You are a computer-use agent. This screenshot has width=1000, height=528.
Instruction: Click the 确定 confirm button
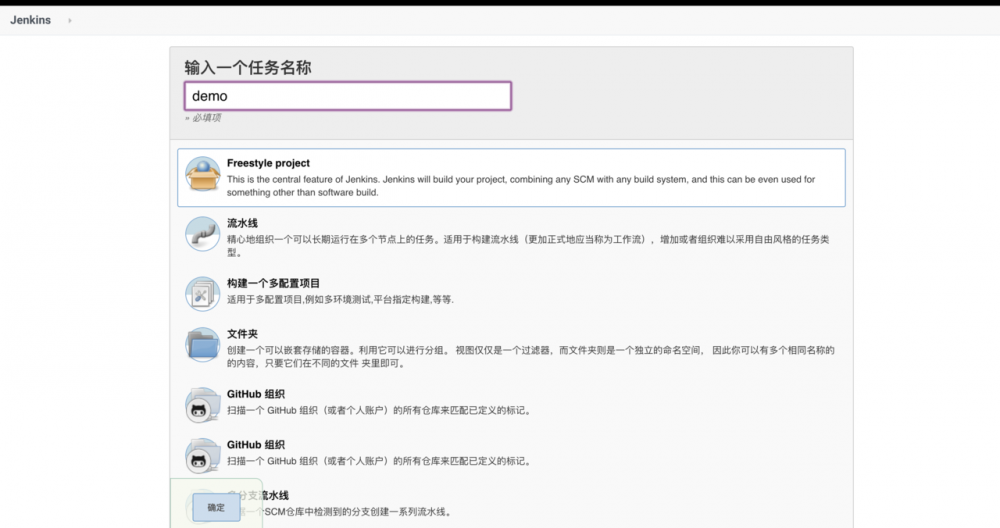tap(216, 508)
